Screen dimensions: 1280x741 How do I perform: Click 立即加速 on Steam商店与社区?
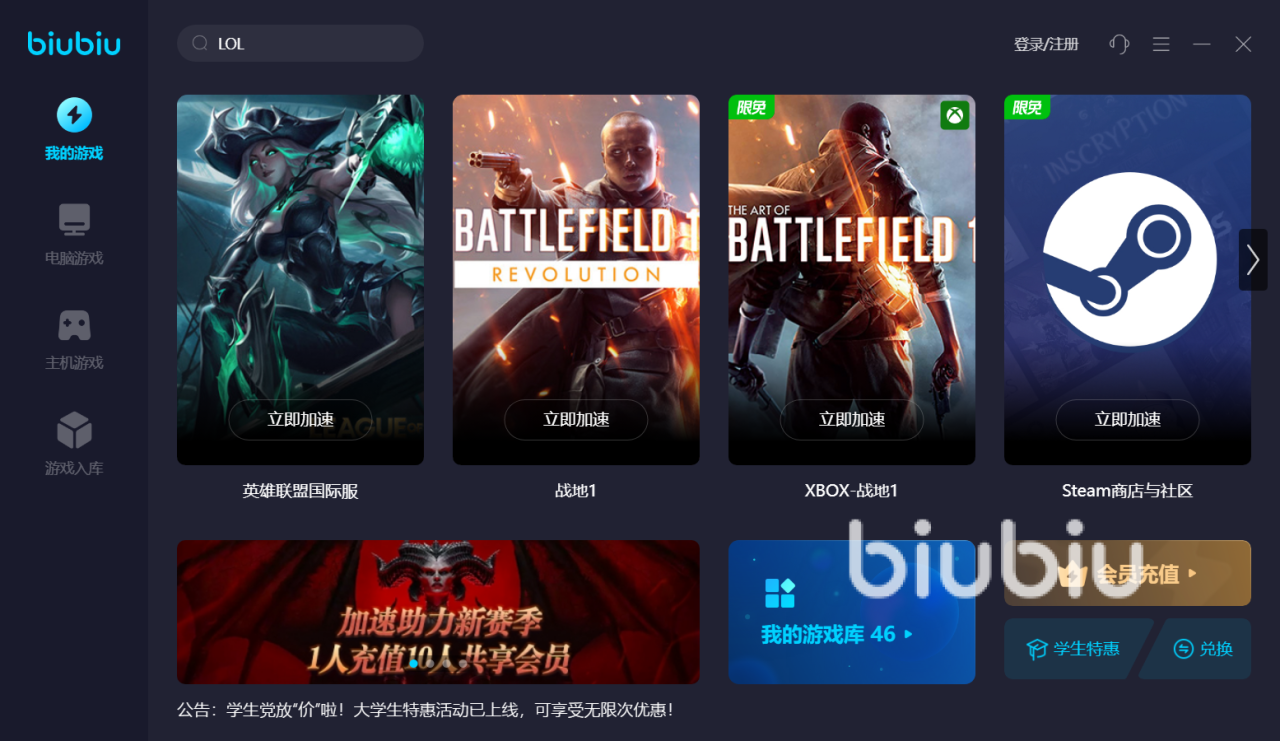click(1128, 420)
